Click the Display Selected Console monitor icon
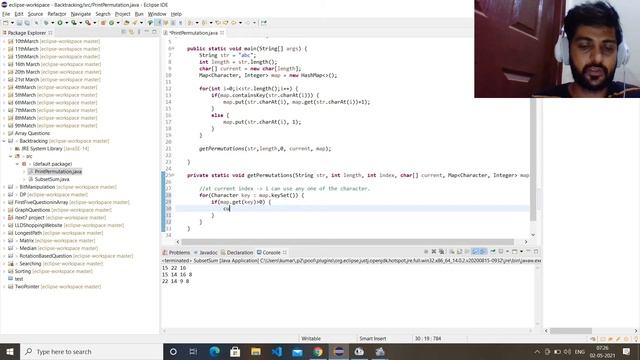The width and height of the screenshot is (640, 360). click(x=501, y=251)
